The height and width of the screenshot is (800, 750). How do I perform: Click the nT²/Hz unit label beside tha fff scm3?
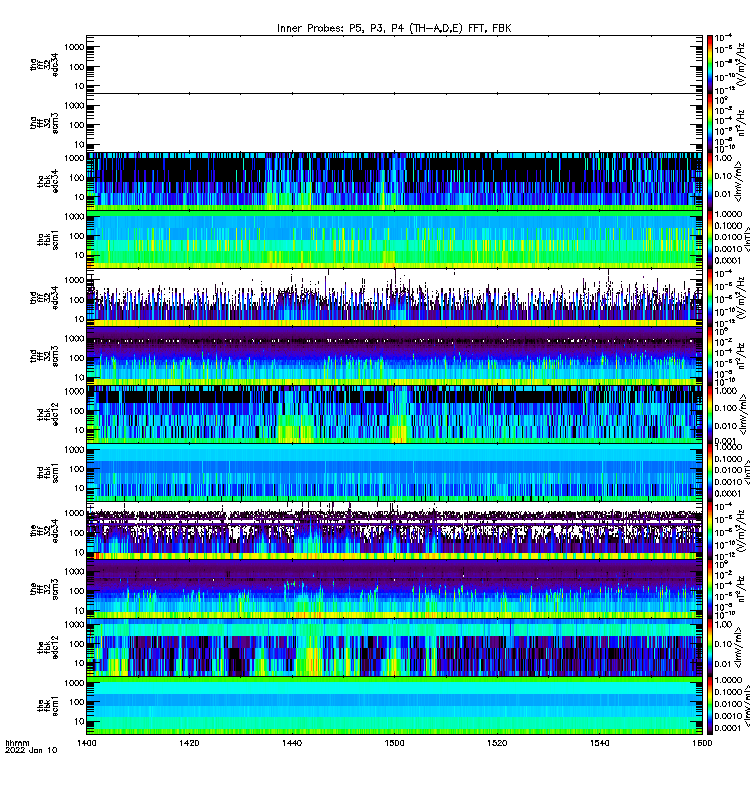(x=743, y=123)
